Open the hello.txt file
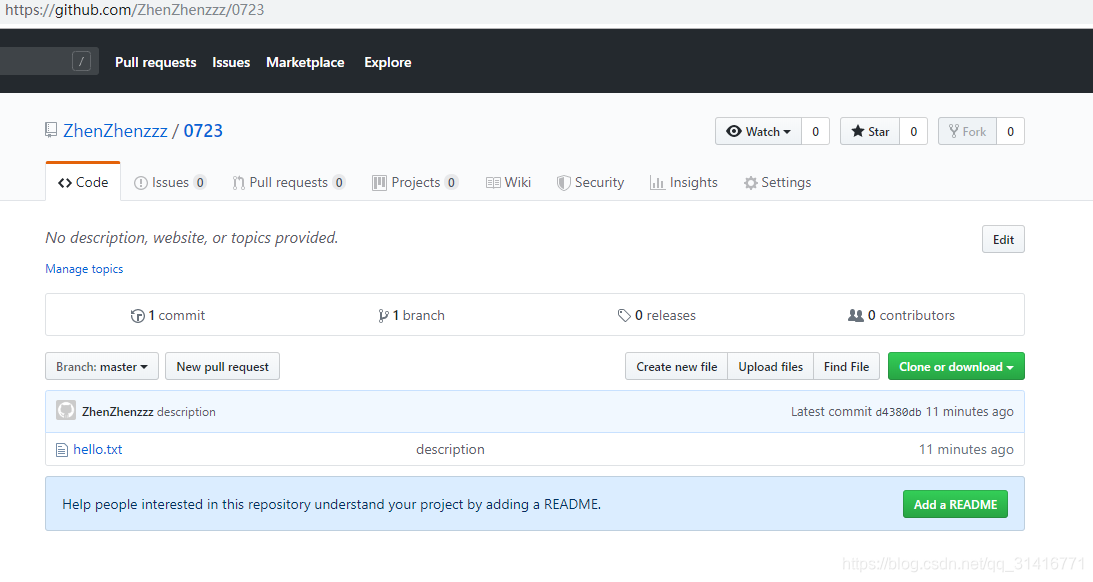This screenshot has height=582, width=1093. [x=98, y=450]
